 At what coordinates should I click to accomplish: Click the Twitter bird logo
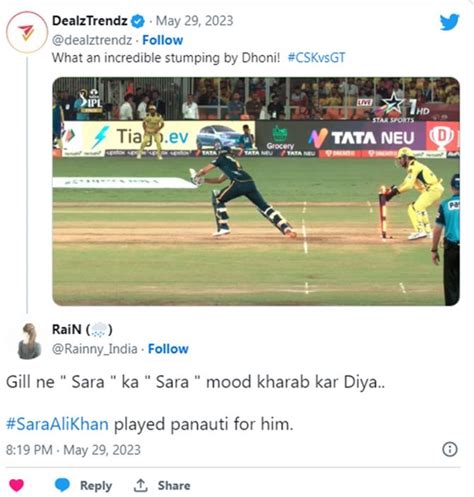click(x=449, y=22)
